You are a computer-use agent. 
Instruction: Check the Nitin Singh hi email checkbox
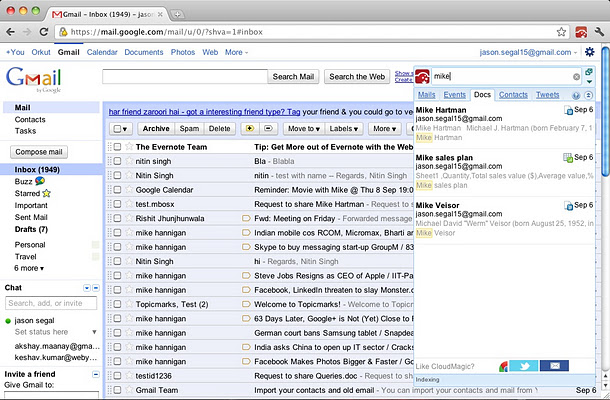pyautogui.click(x=117, y=261)
